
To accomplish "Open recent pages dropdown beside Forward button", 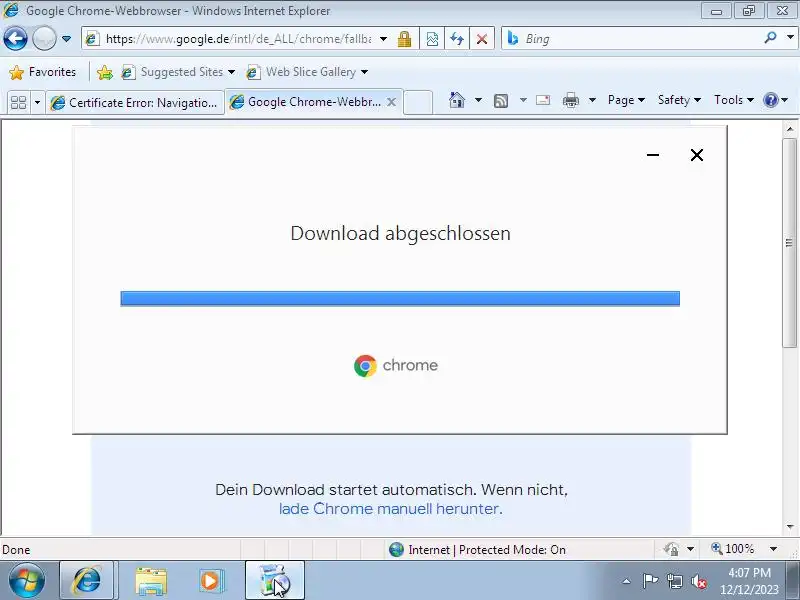I will coord(66,39).
